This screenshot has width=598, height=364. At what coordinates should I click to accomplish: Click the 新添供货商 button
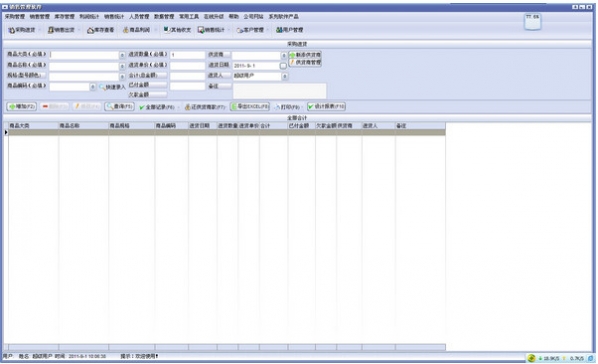pos(305,55)
